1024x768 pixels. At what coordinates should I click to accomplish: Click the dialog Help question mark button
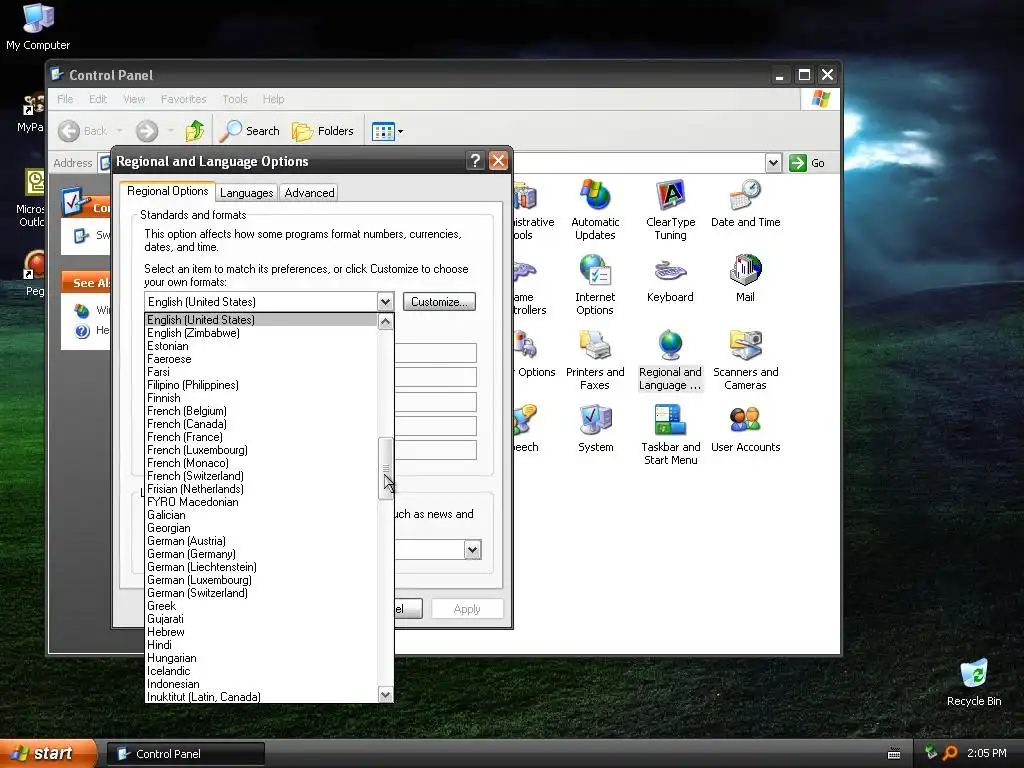pyautogui.click(x=475, y=161)
